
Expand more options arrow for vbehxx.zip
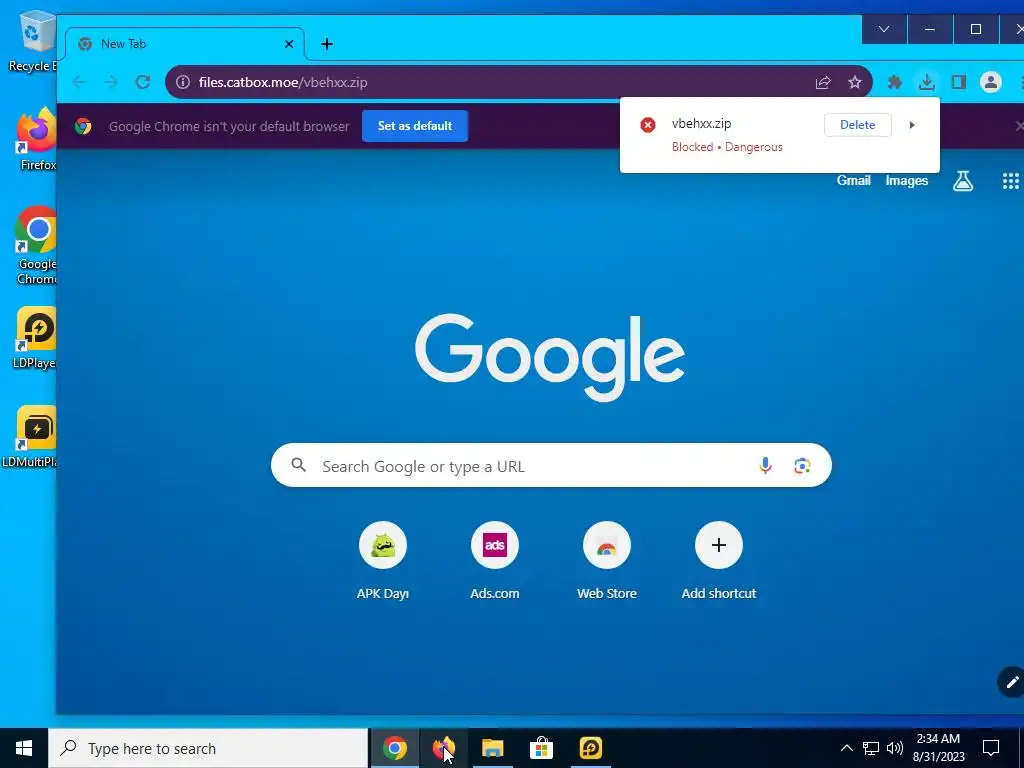coord(912,125)
